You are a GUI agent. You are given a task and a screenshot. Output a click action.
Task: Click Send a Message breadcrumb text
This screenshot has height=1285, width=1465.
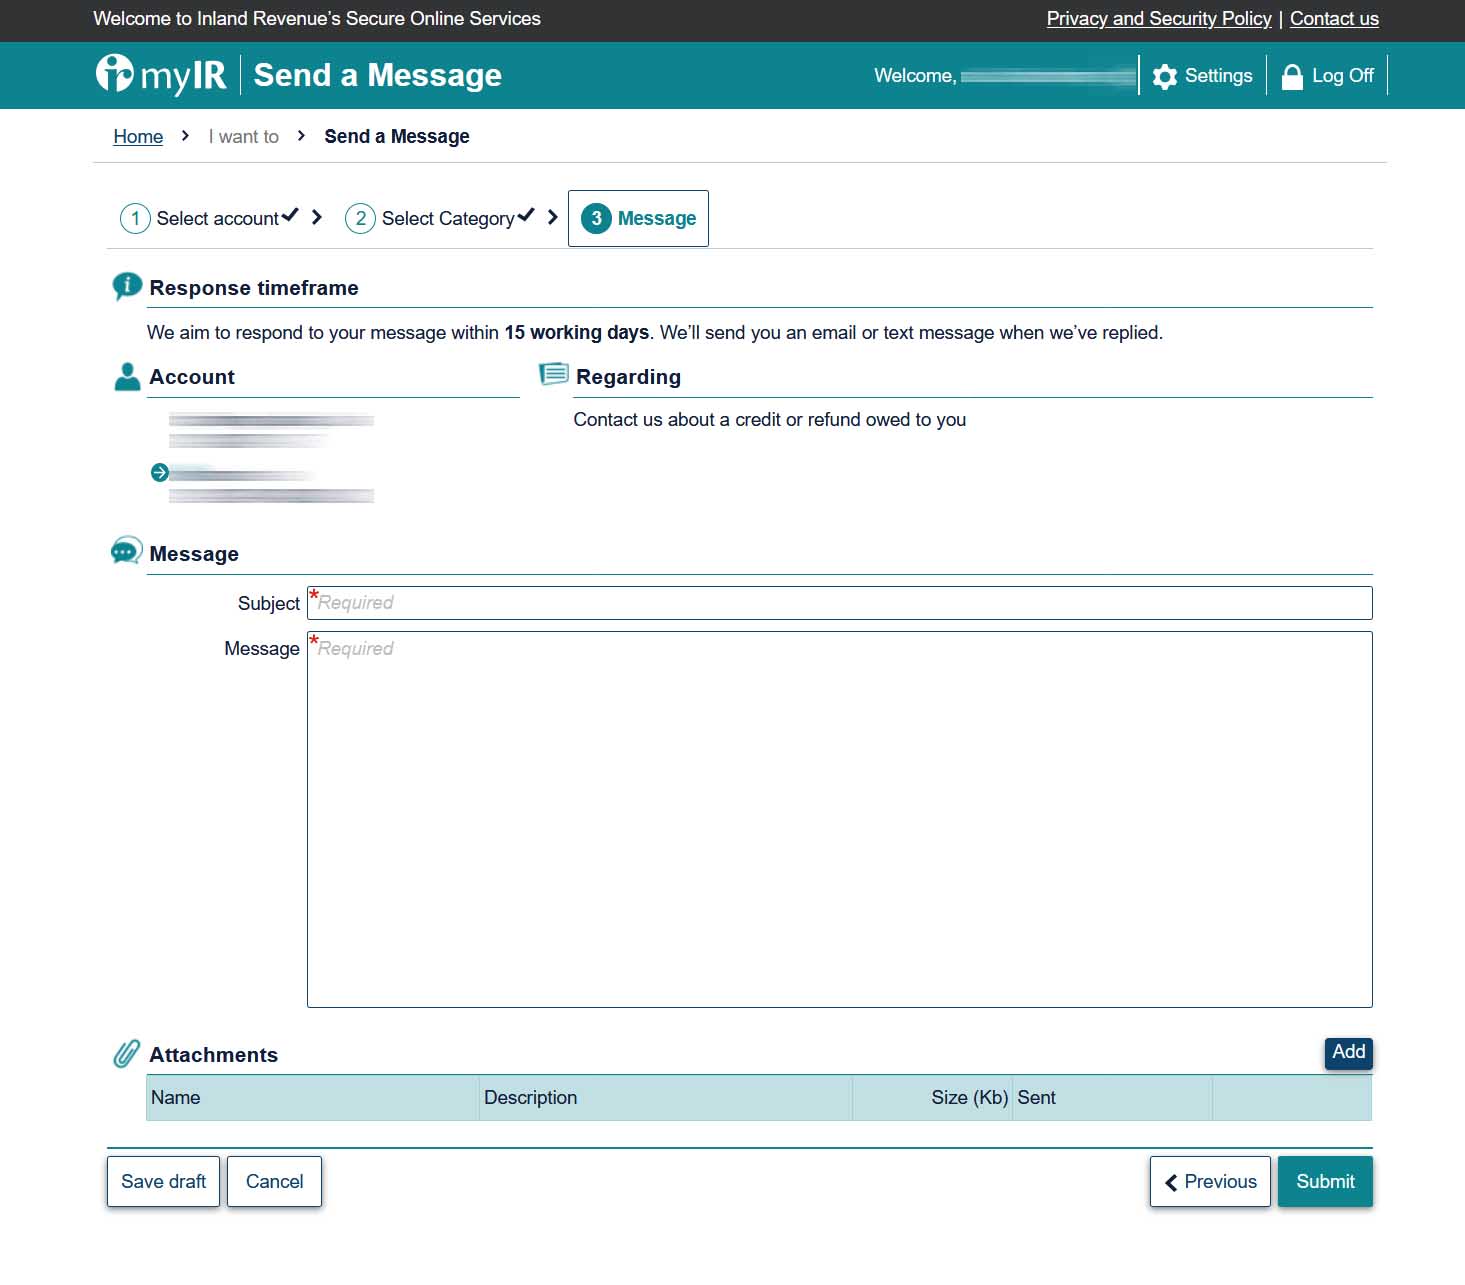pyautogui.click(x=397, y=137)
